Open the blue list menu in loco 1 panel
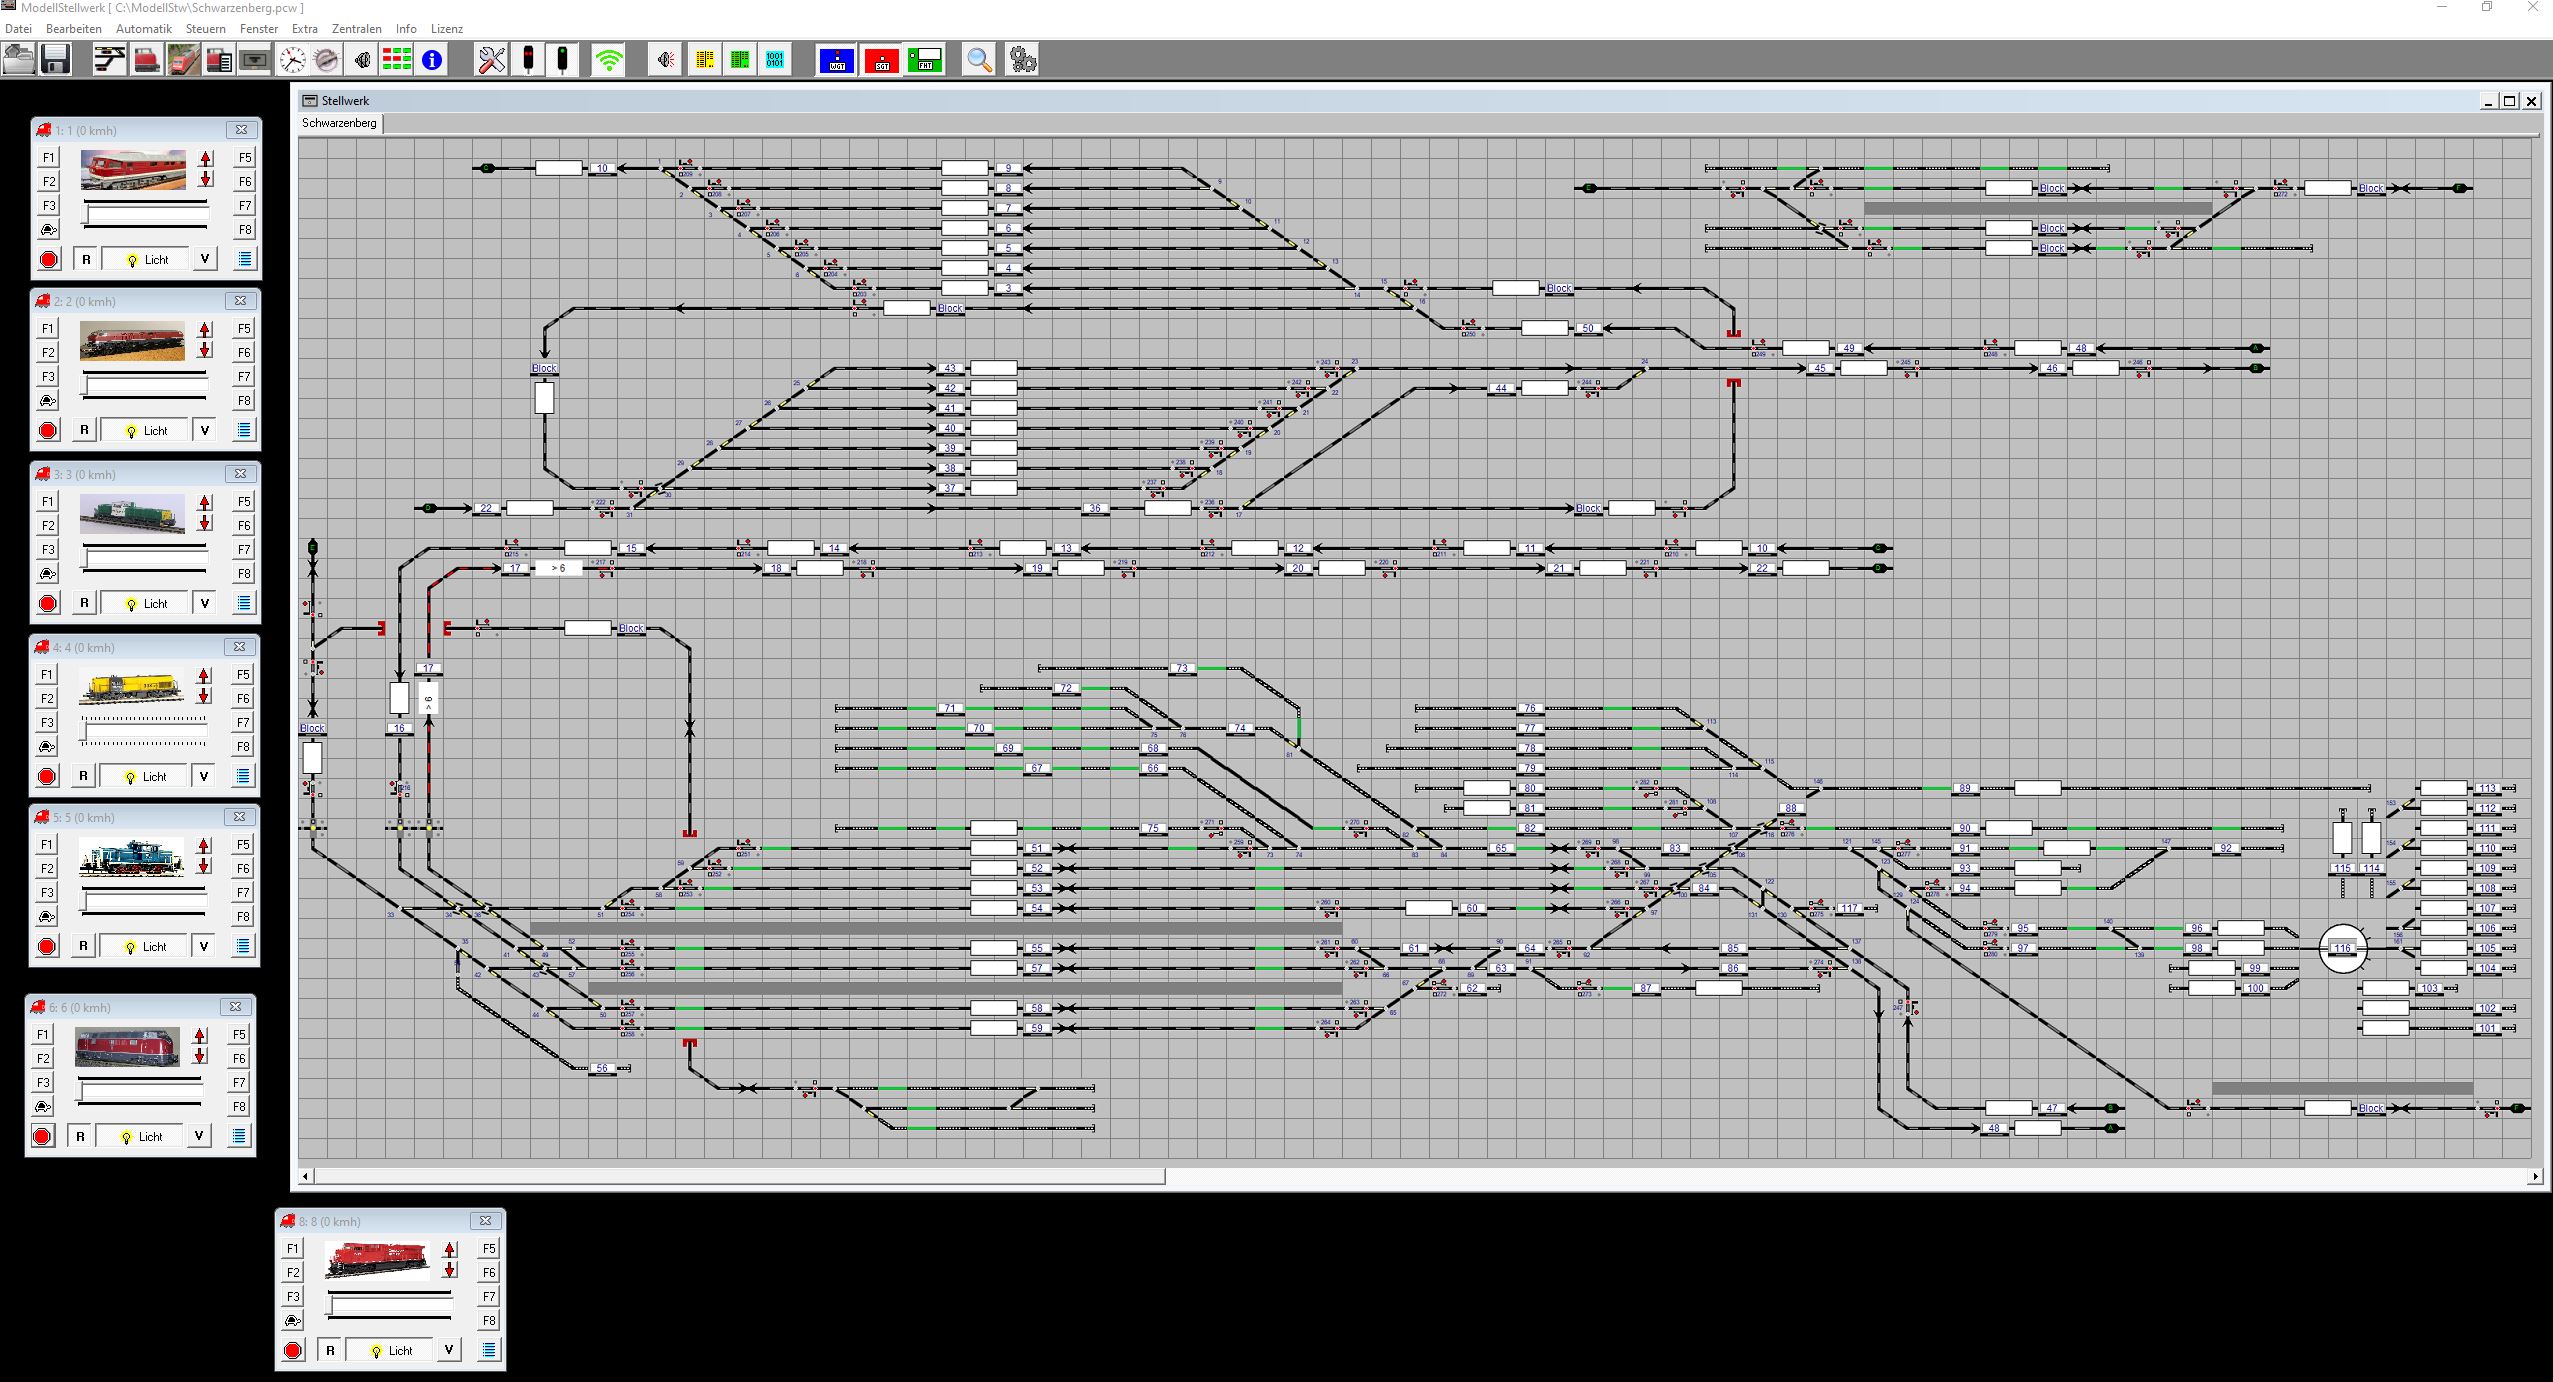 [245, 259]
